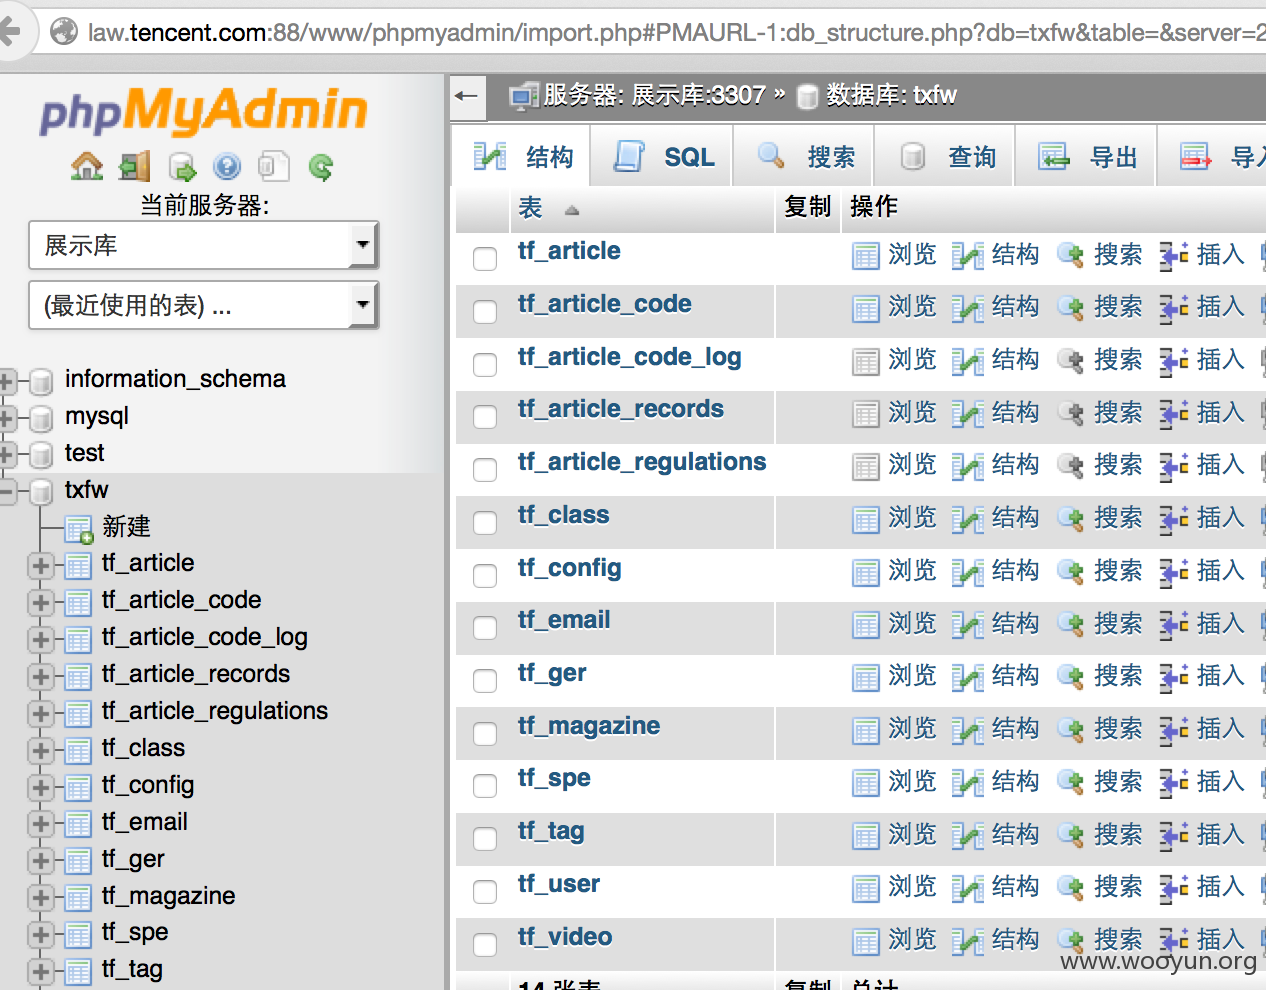Viewport: 1266px width, 990px height.
Task: Click 新建 new table item
Action: pyautogui.click(x=126, y=526)
